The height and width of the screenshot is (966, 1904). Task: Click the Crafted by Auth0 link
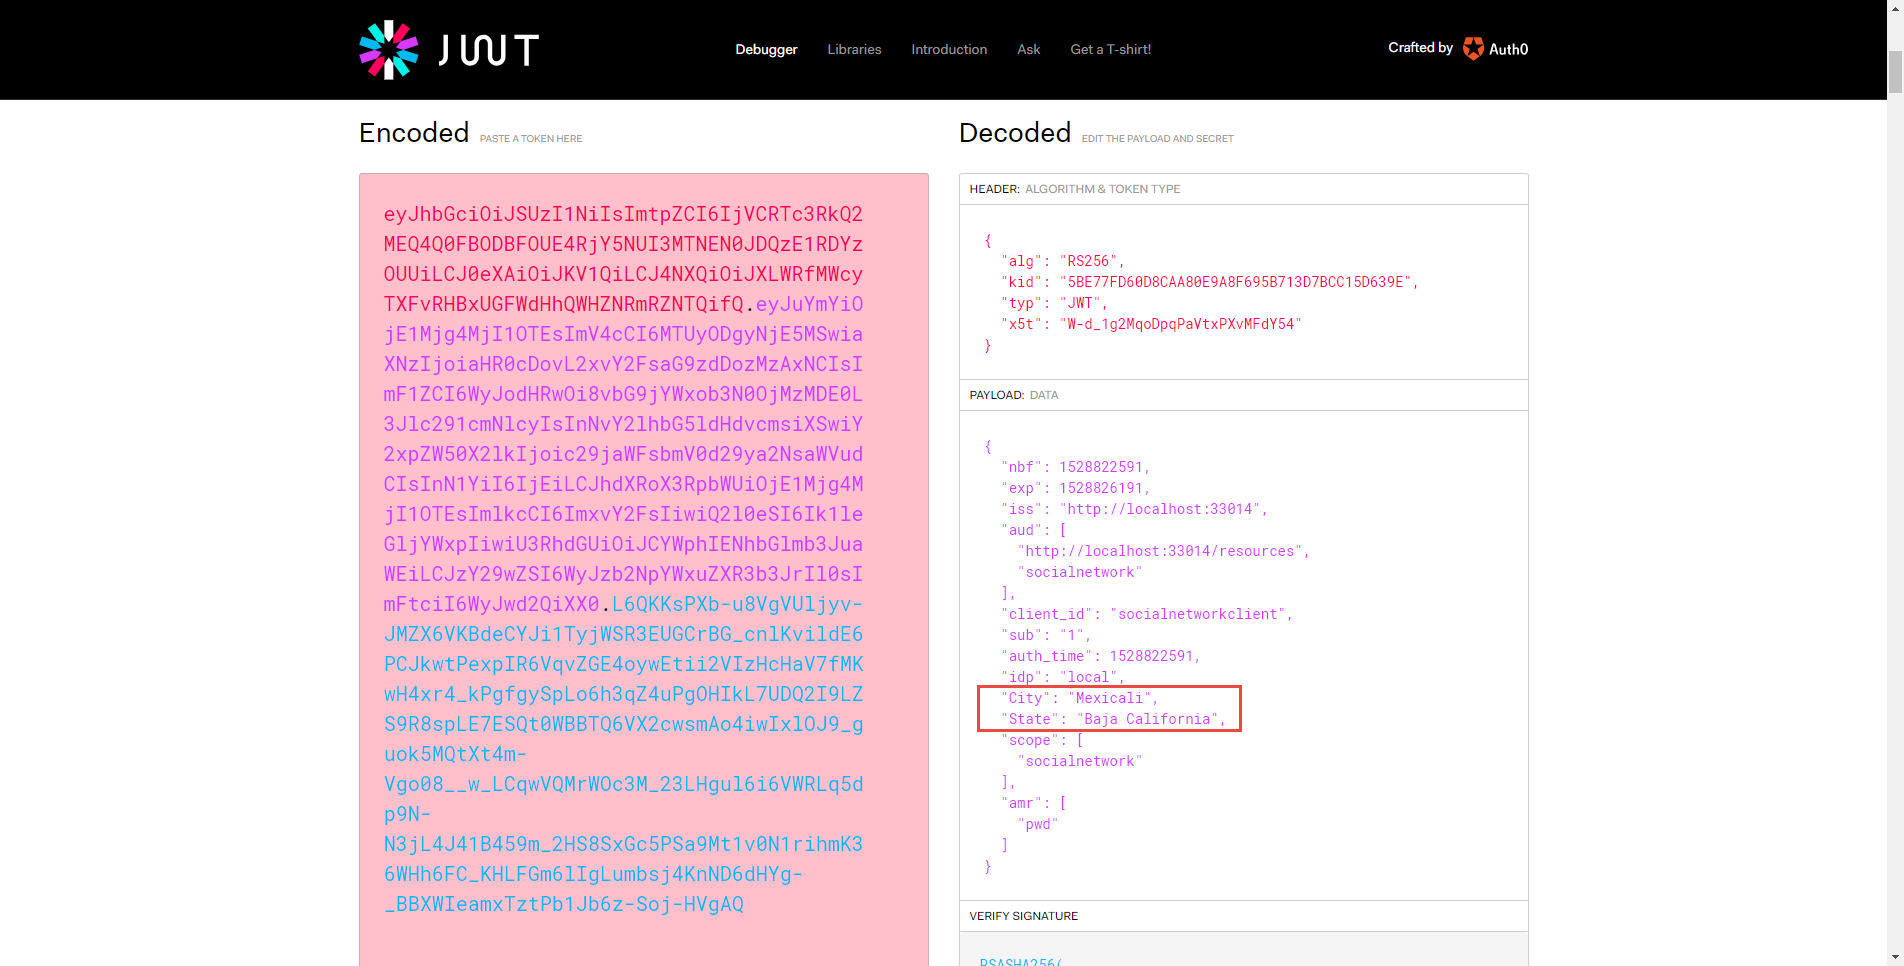pos(1456,48)
